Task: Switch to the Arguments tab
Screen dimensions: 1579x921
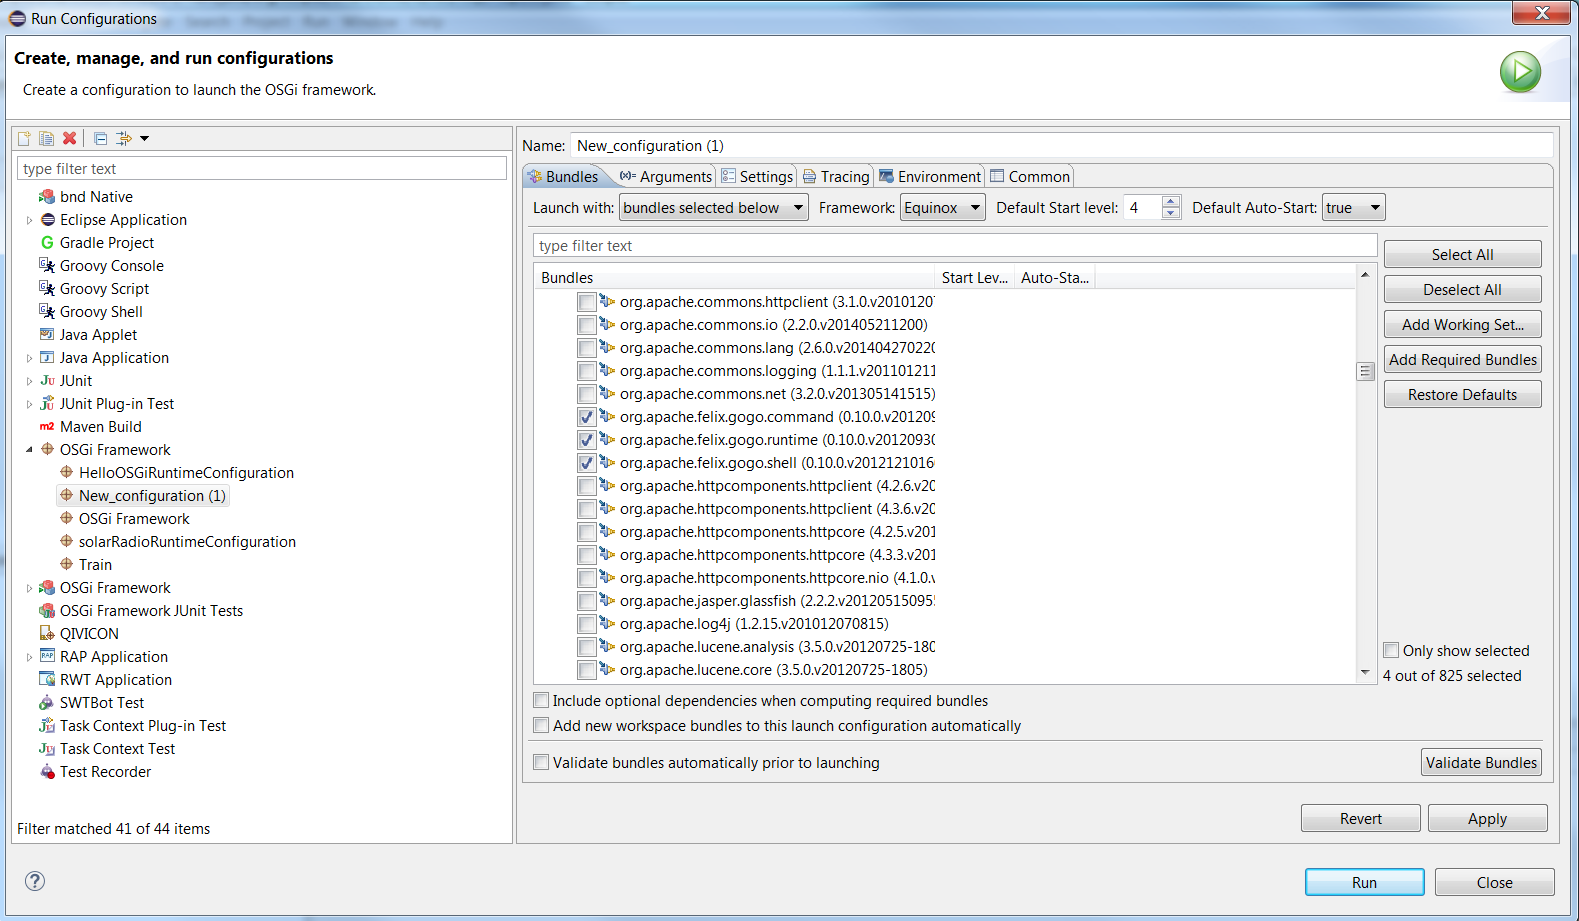Action: [666, 177]
